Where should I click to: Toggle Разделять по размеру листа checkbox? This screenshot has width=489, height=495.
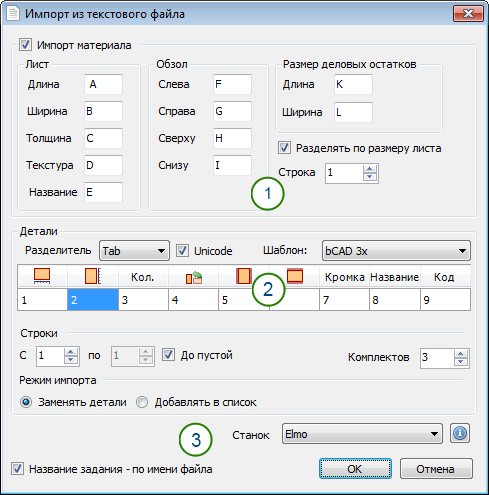click(284, 148)
